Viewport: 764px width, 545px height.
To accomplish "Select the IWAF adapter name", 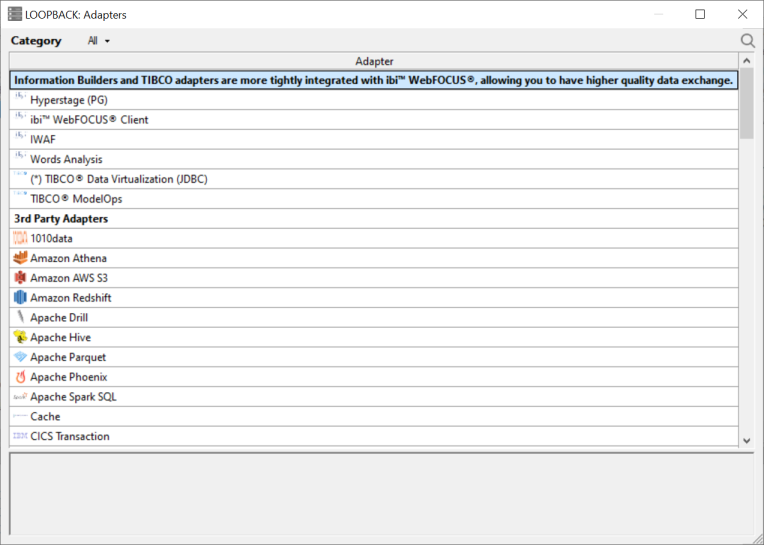I will click(x=43, y=140).
